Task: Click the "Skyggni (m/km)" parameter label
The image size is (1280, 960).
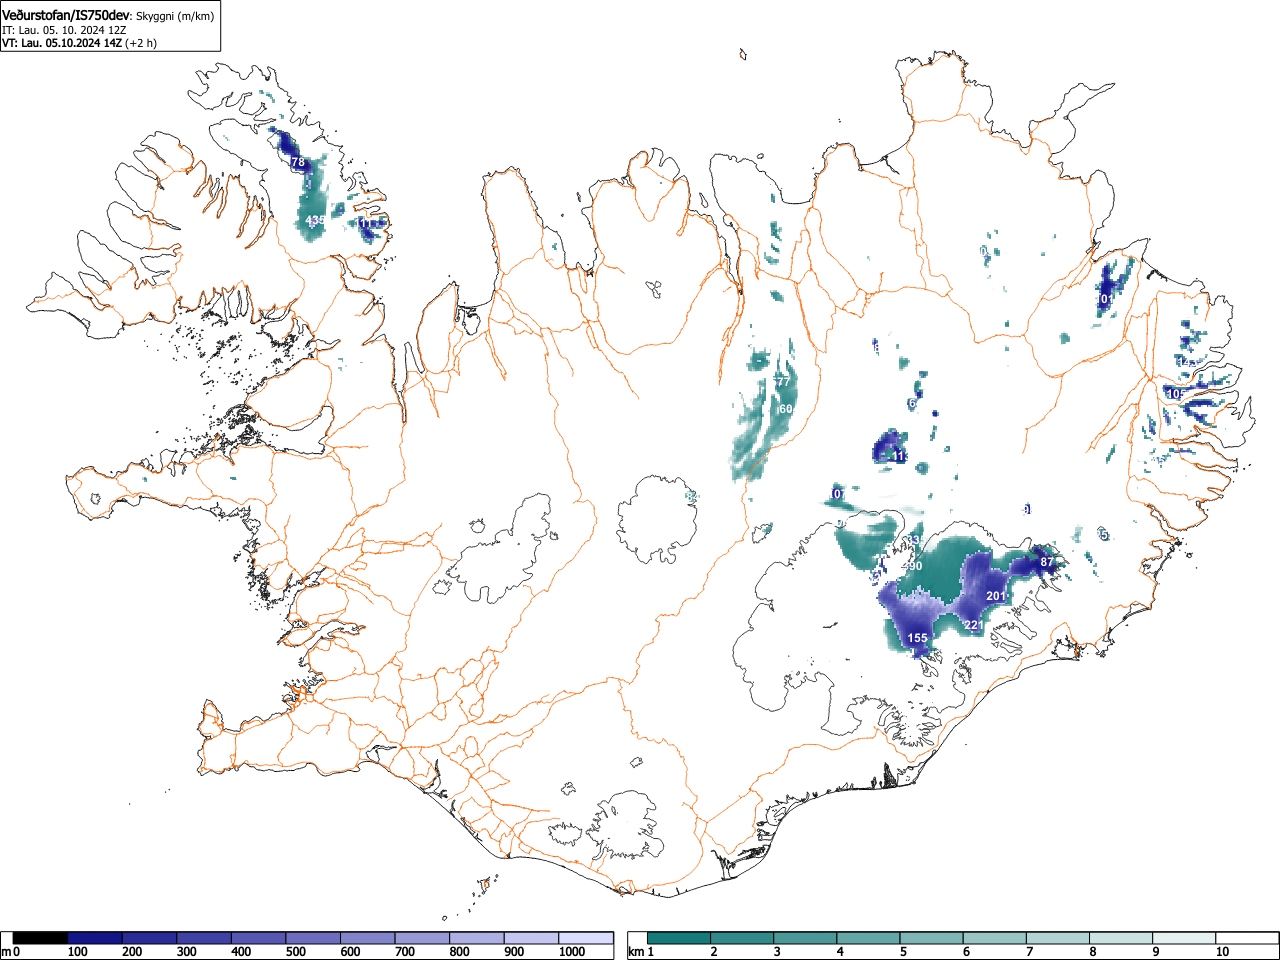Action: (x=174, y=17)
